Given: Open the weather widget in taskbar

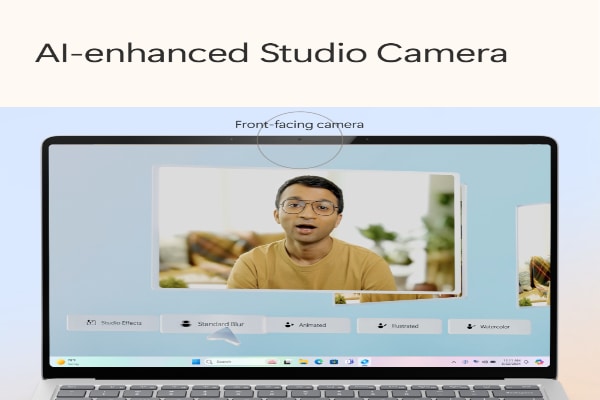Looking at the screenshot, I should pyautogui.click(x=66, y=361).
